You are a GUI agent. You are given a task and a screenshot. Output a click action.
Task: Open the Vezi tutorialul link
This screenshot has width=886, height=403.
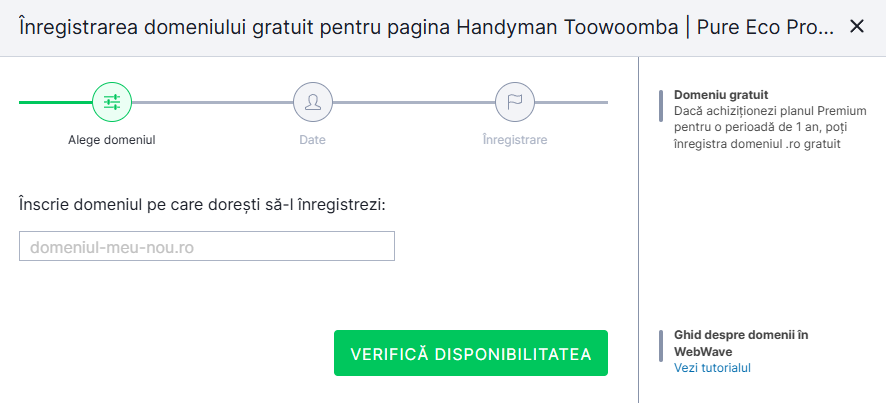(712, 368)
